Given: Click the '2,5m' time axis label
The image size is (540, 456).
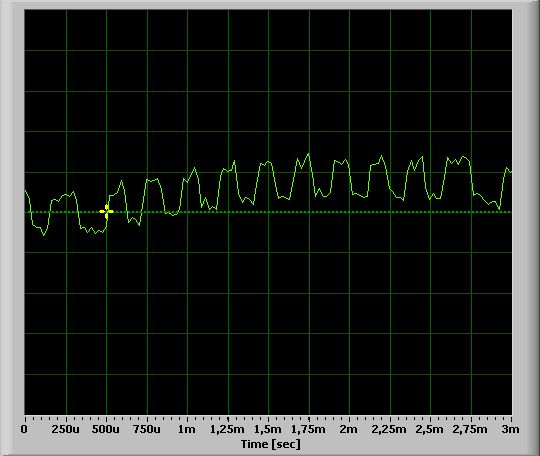Looking at the screenshot, I should coord(429,429).
